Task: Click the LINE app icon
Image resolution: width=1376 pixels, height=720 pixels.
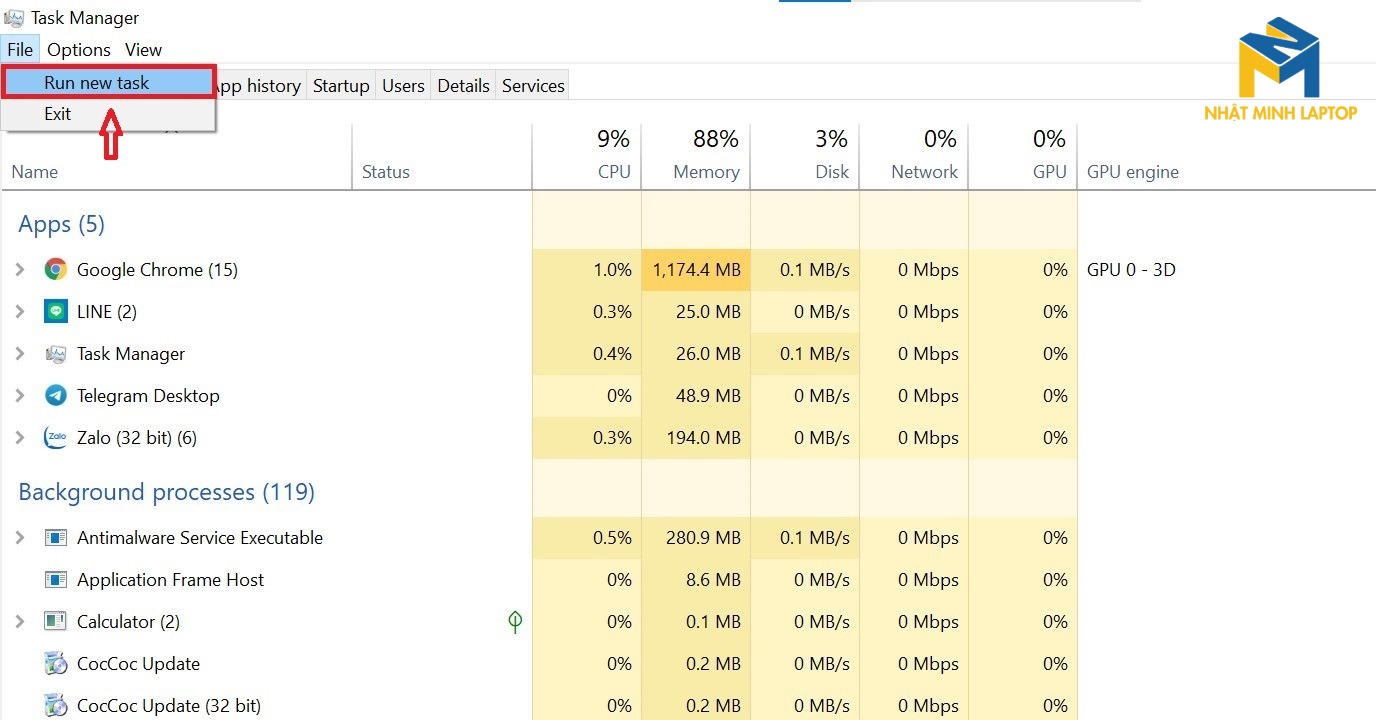Action: pyautogui.click(x=56, y=311)
